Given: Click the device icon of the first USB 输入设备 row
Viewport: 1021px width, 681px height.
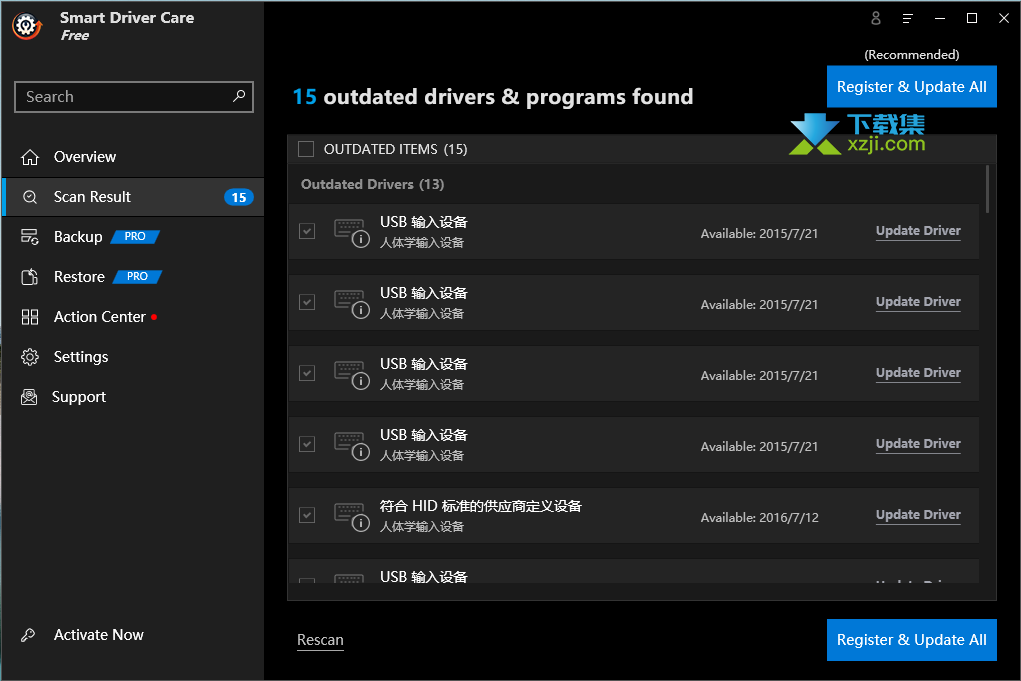Looking at the screenshot, I should pos(351,232).
